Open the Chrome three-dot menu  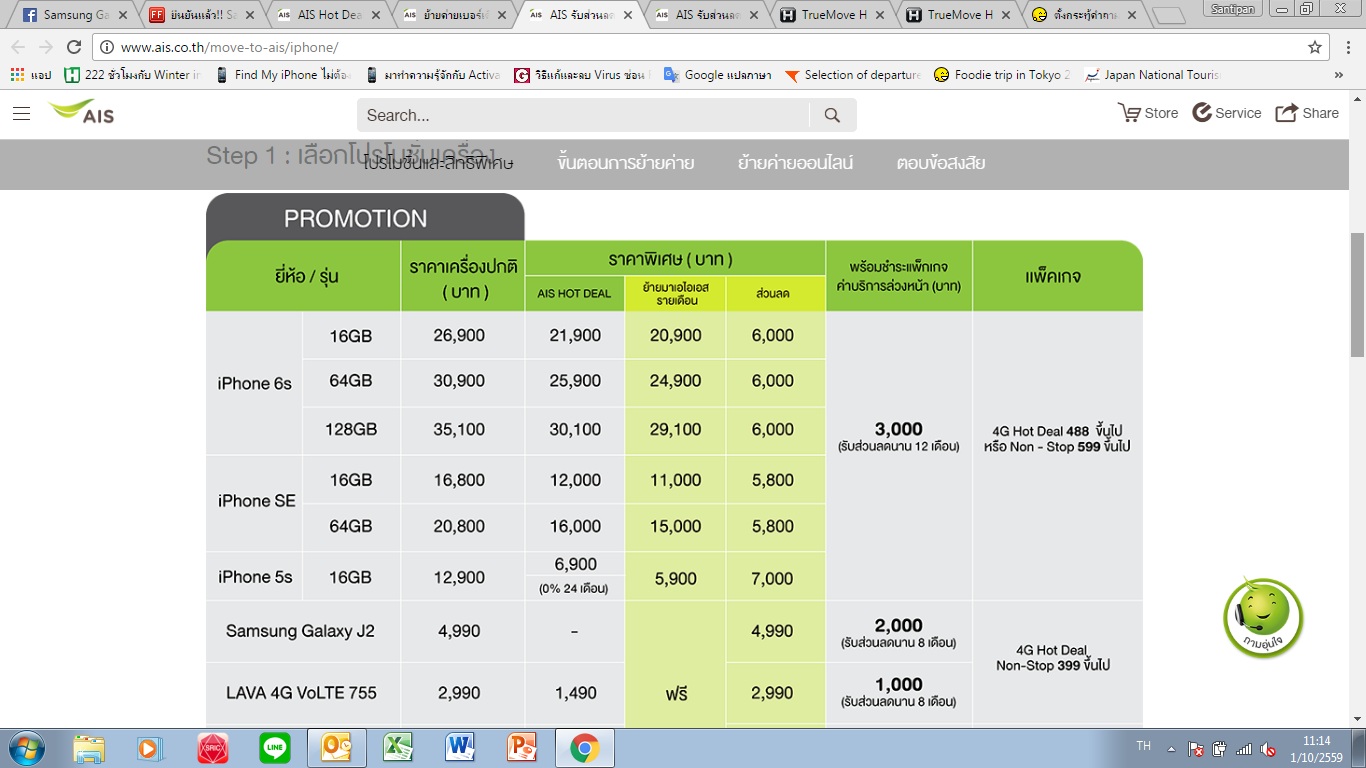pyautogui.click(x=1346, y=47)
